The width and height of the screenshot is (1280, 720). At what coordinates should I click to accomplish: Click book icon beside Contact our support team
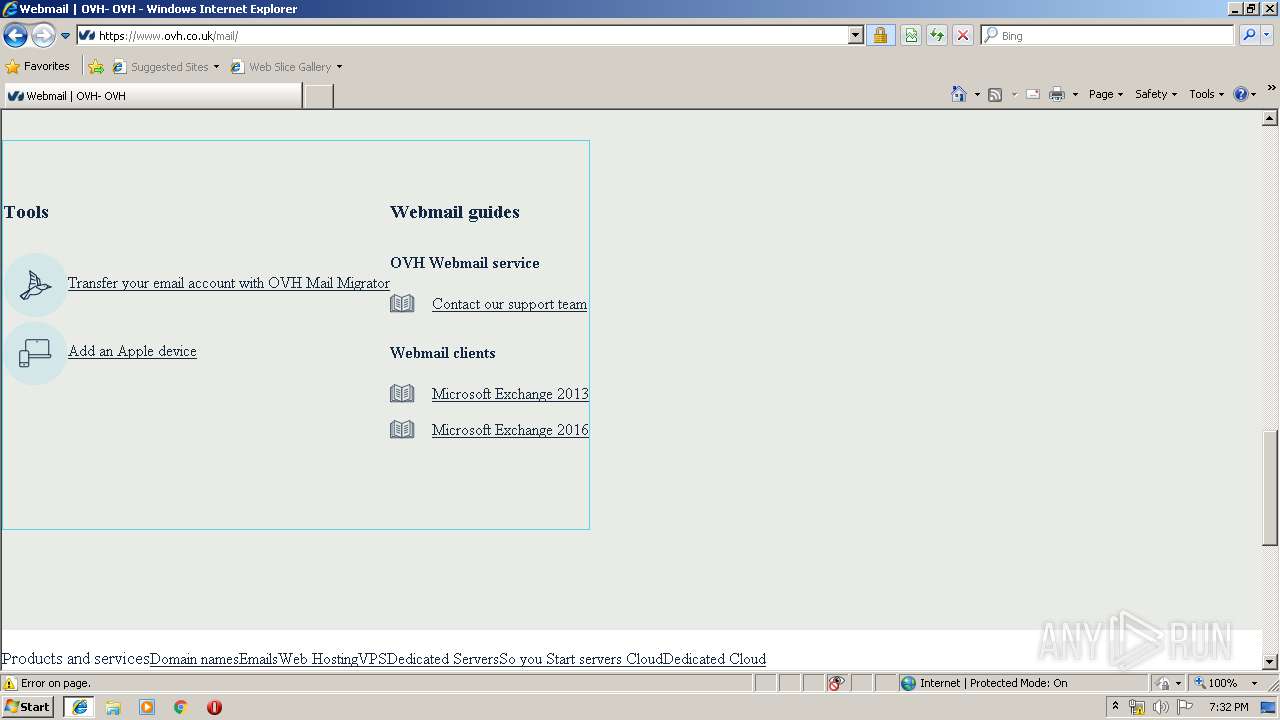[x=402, y=303]
